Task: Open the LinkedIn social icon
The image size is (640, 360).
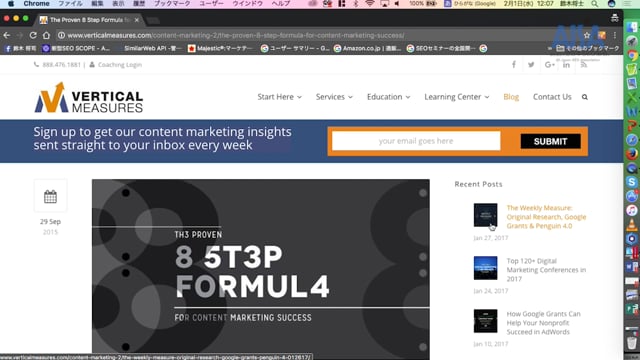Action: 567,64
